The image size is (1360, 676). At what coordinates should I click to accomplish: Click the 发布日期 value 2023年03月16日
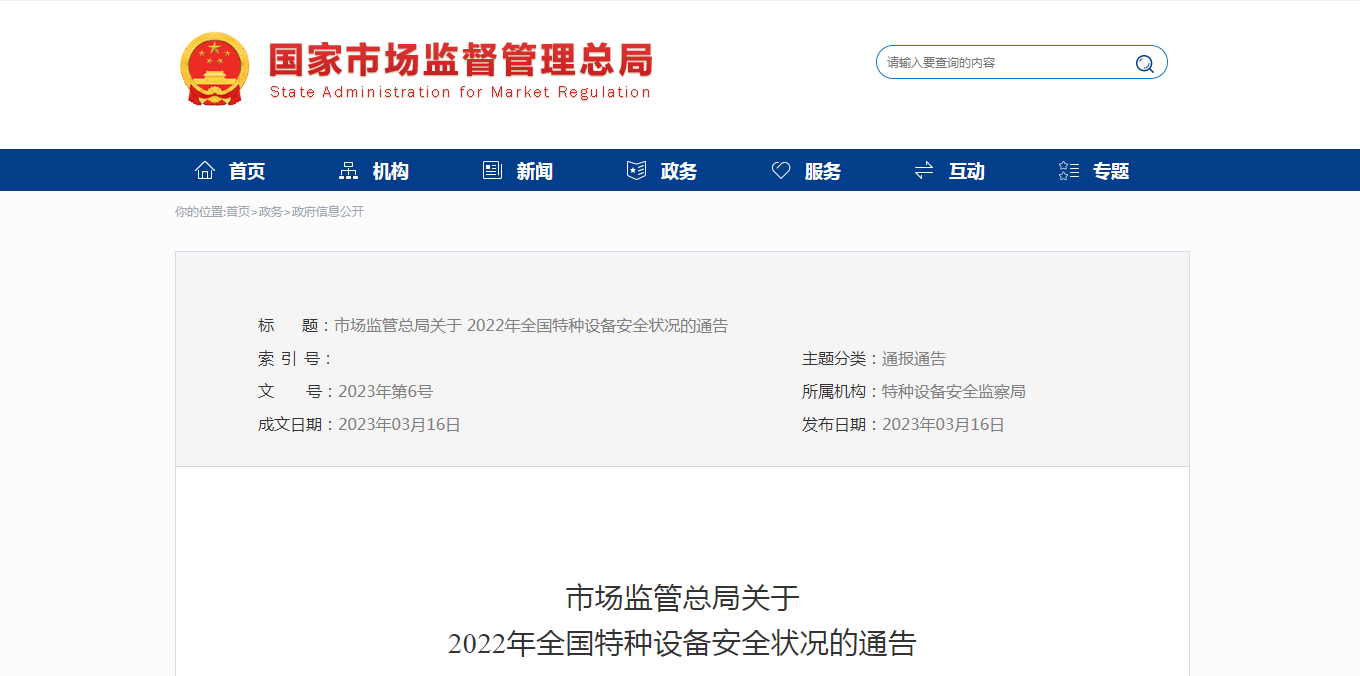[x=943, y=425]
